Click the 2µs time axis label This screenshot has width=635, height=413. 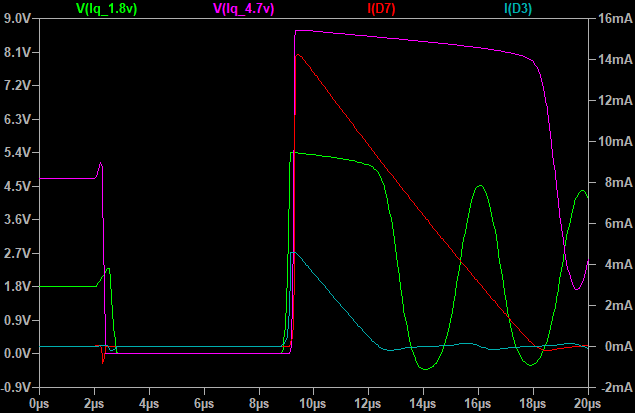94,404
